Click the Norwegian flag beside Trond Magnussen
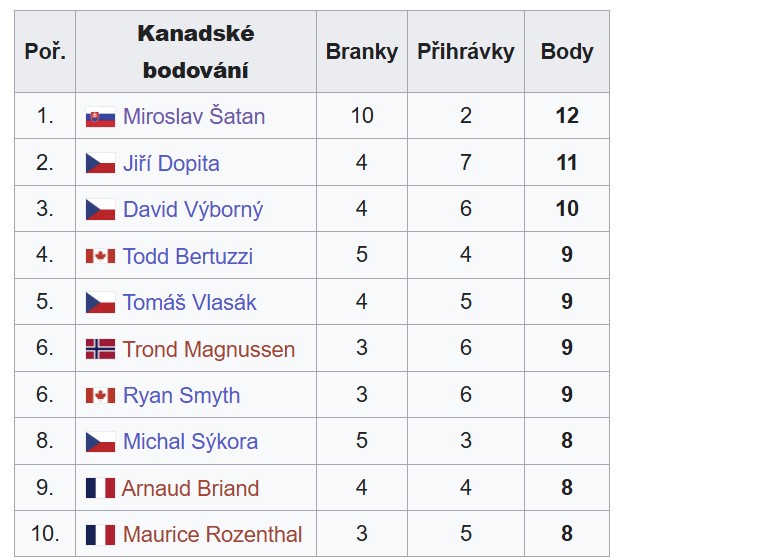760x559 pixels. [100, 349]
